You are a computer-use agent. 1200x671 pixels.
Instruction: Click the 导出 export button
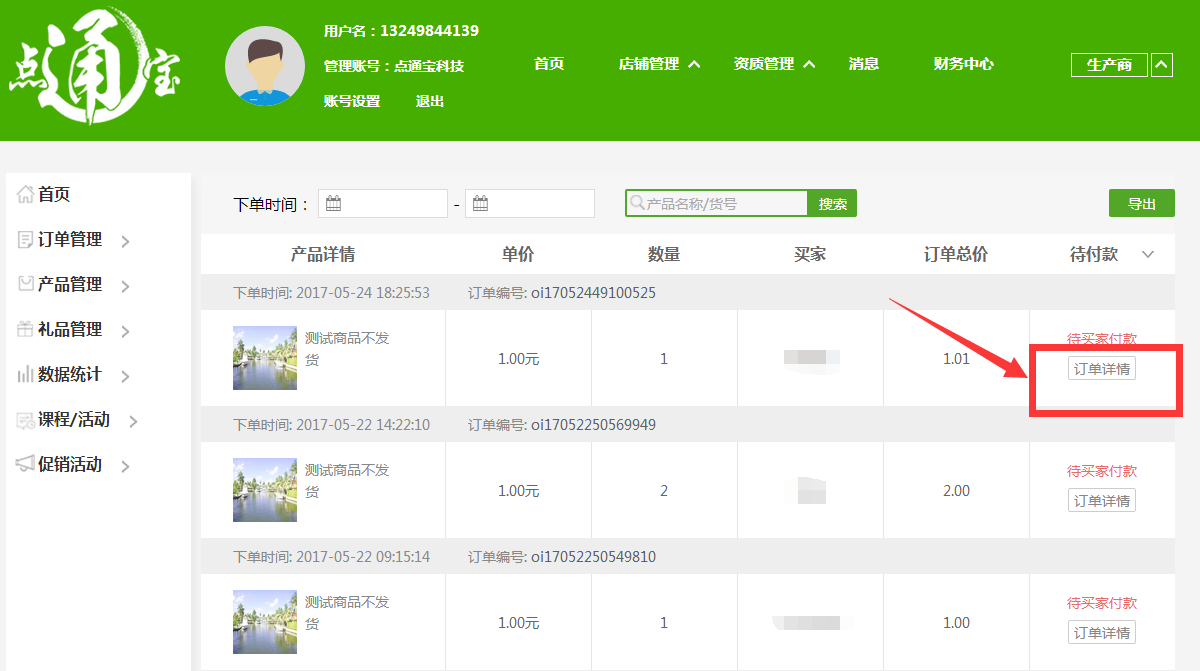1141,204
